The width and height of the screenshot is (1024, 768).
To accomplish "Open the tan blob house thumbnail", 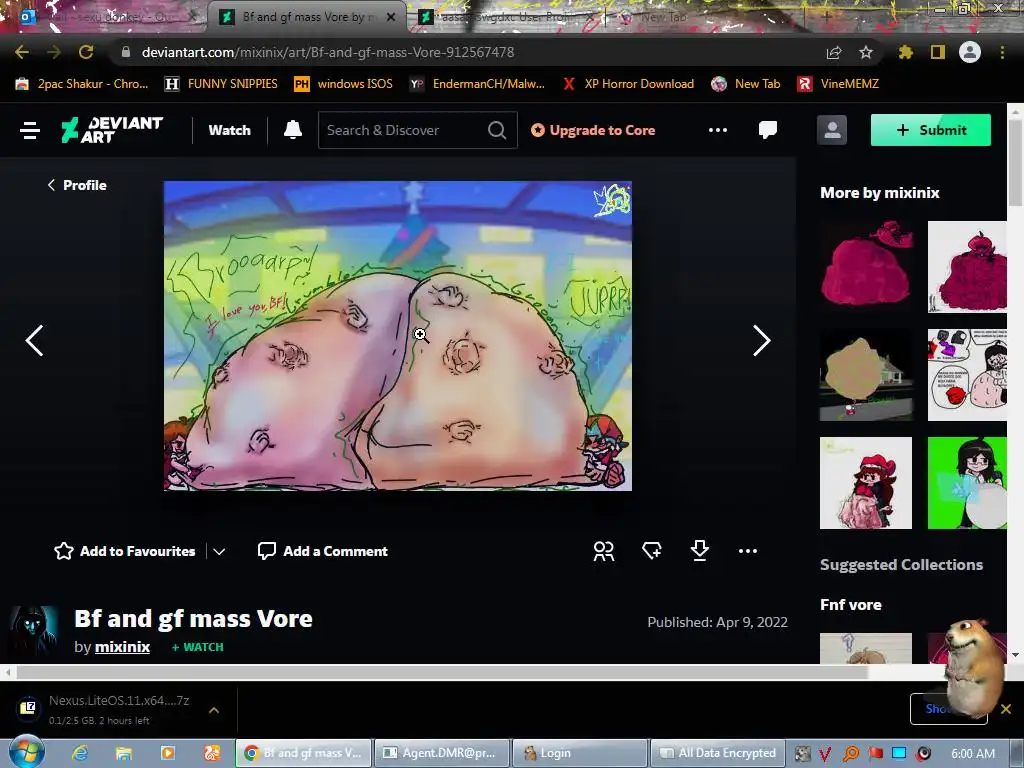I will [x=866, y=375].
